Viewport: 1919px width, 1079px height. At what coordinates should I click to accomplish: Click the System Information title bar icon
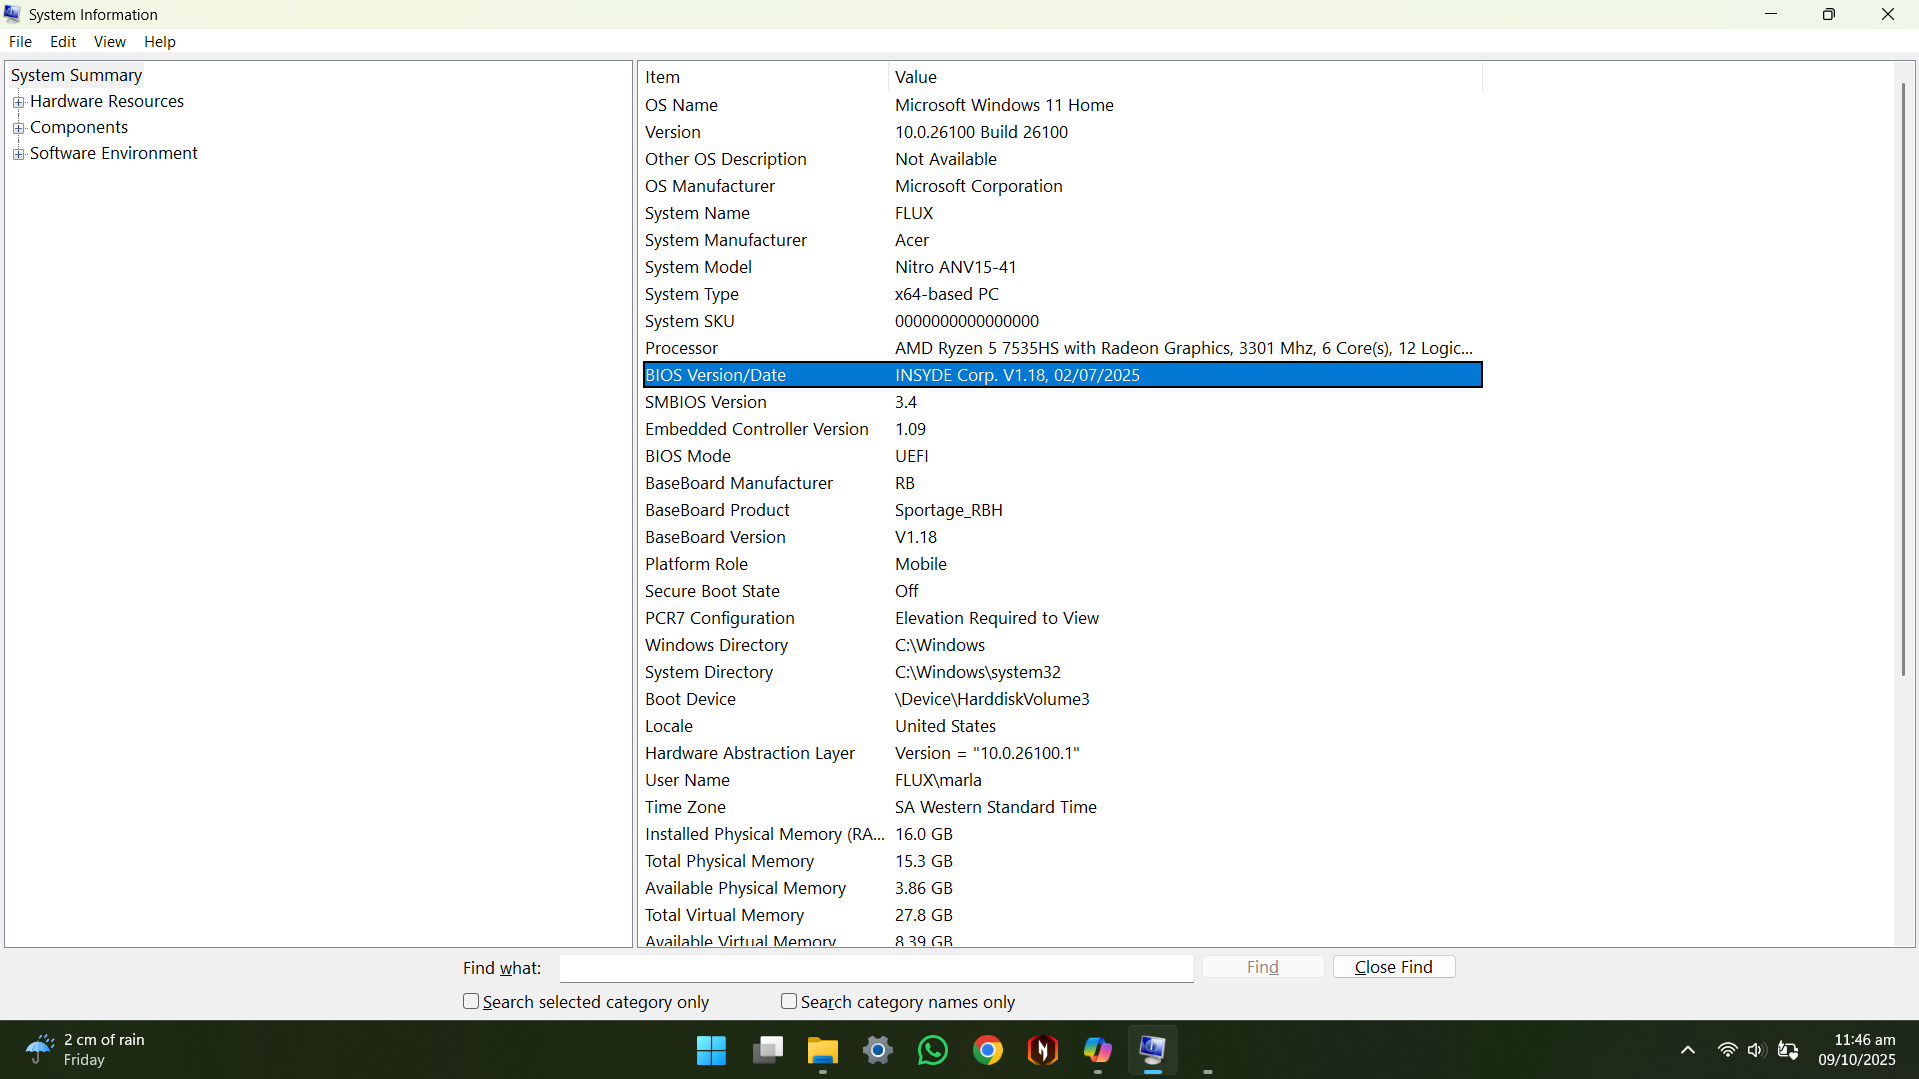(13, 14)
